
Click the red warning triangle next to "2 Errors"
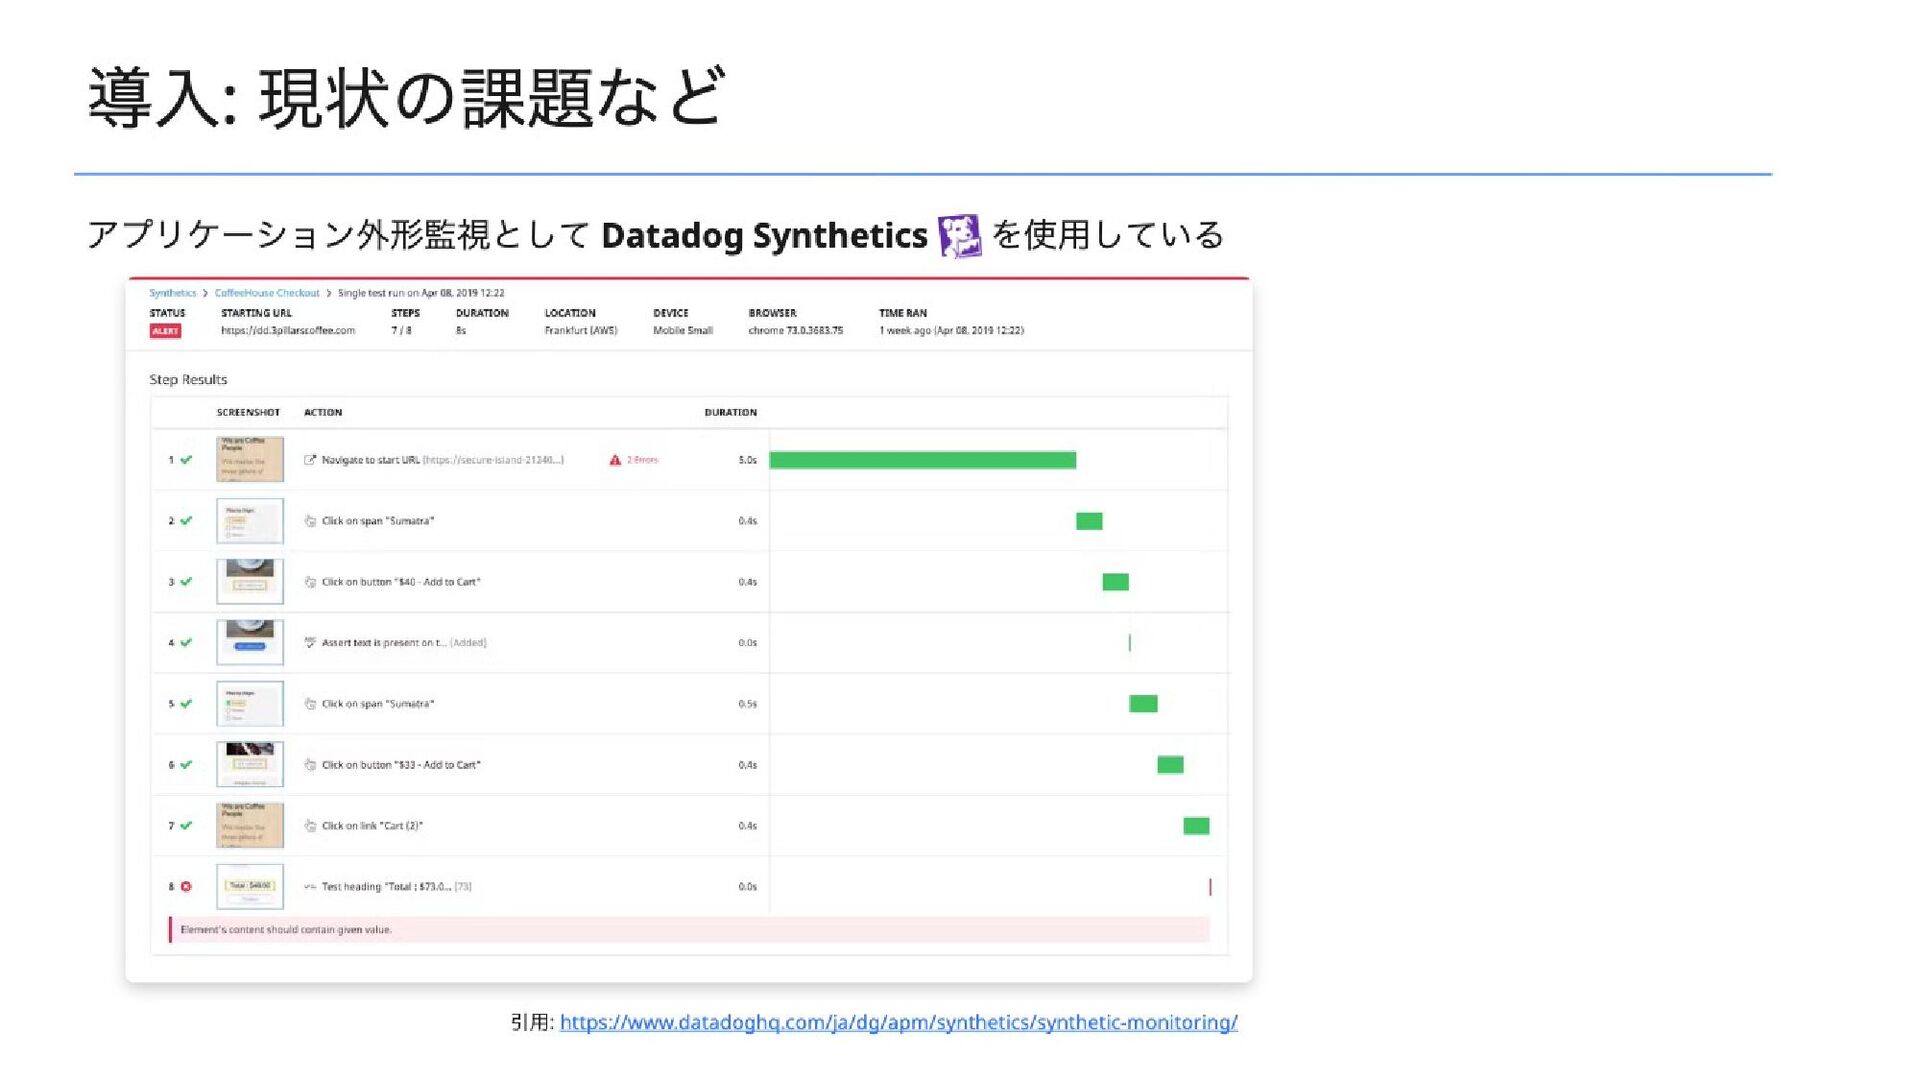615,460
